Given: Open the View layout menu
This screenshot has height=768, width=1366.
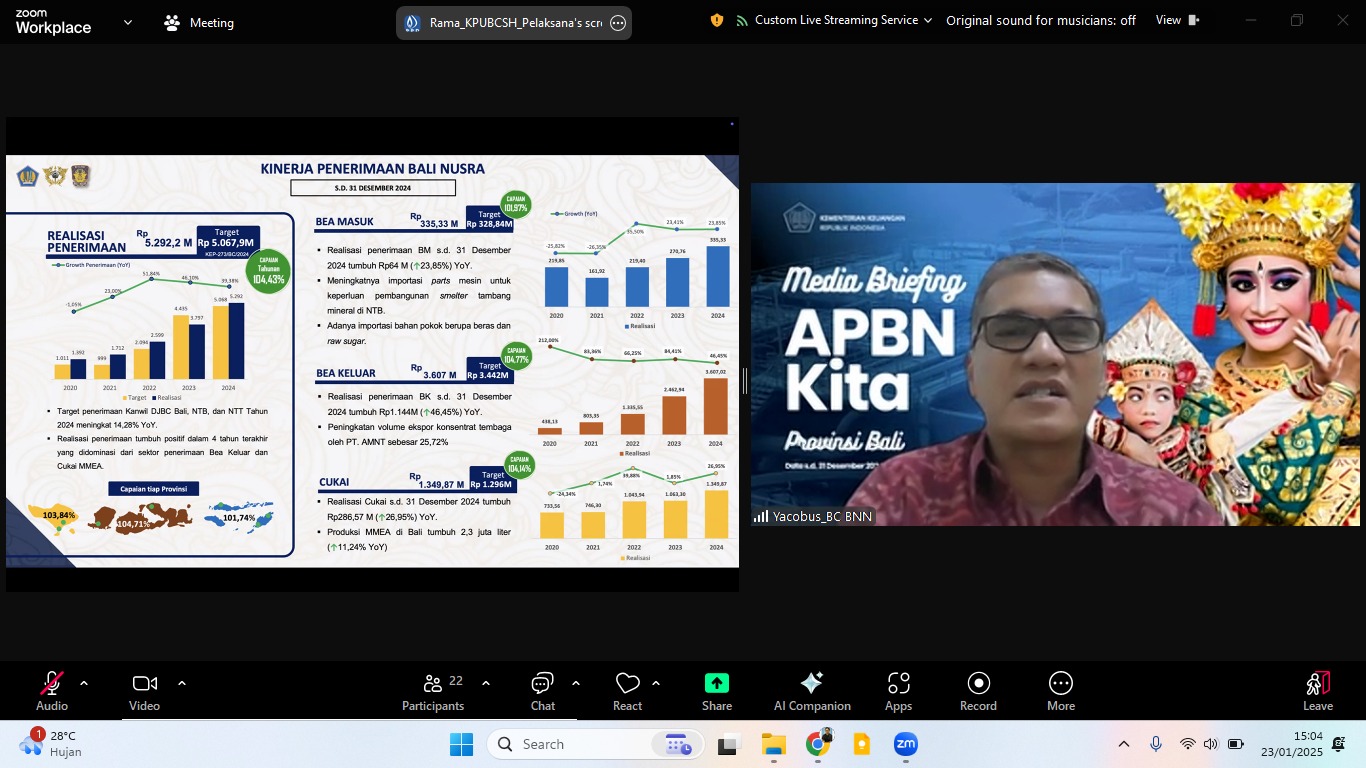Looking at the screenshot, I should click(1178, 20).
